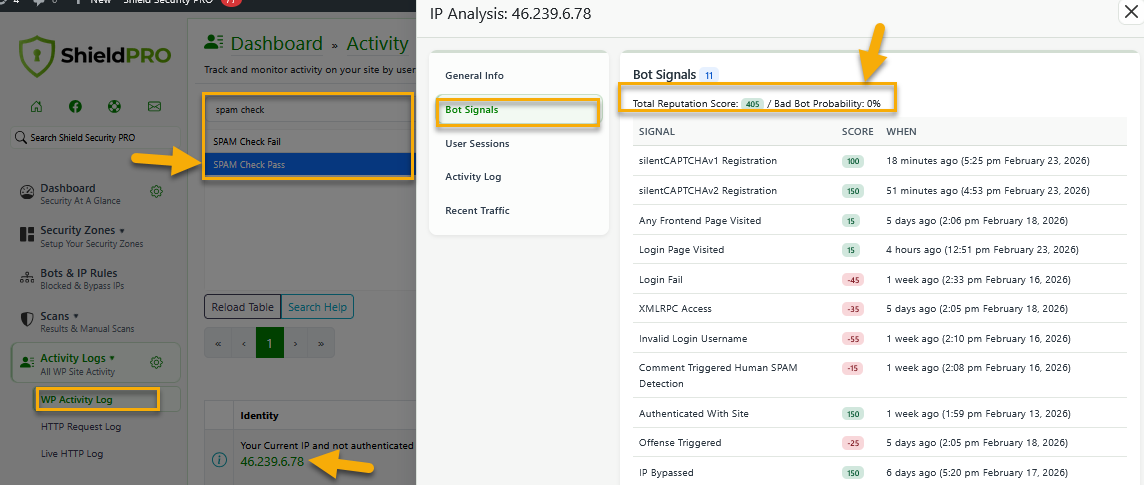Click the Activity Logs user-list icon

(x=27, y=362)
